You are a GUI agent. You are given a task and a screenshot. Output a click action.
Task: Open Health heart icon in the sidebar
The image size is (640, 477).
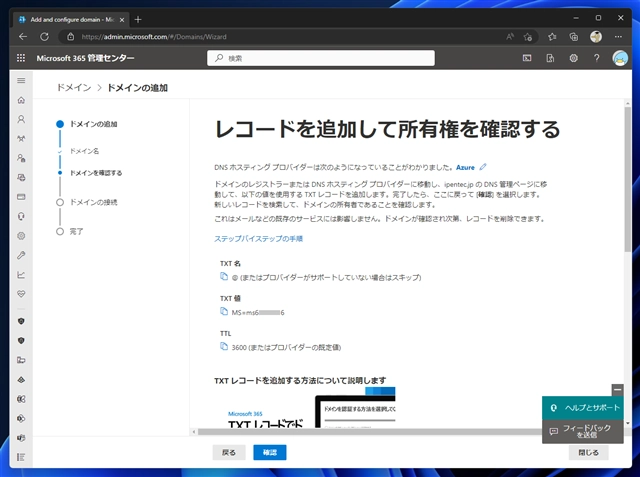point(21,294)
